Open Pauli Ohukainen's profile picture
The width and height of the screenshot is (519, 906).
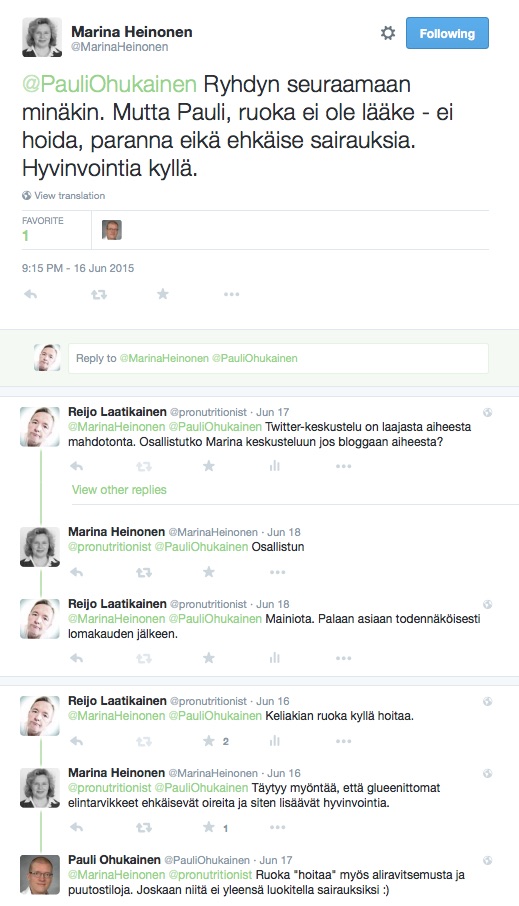coord(40,875)
